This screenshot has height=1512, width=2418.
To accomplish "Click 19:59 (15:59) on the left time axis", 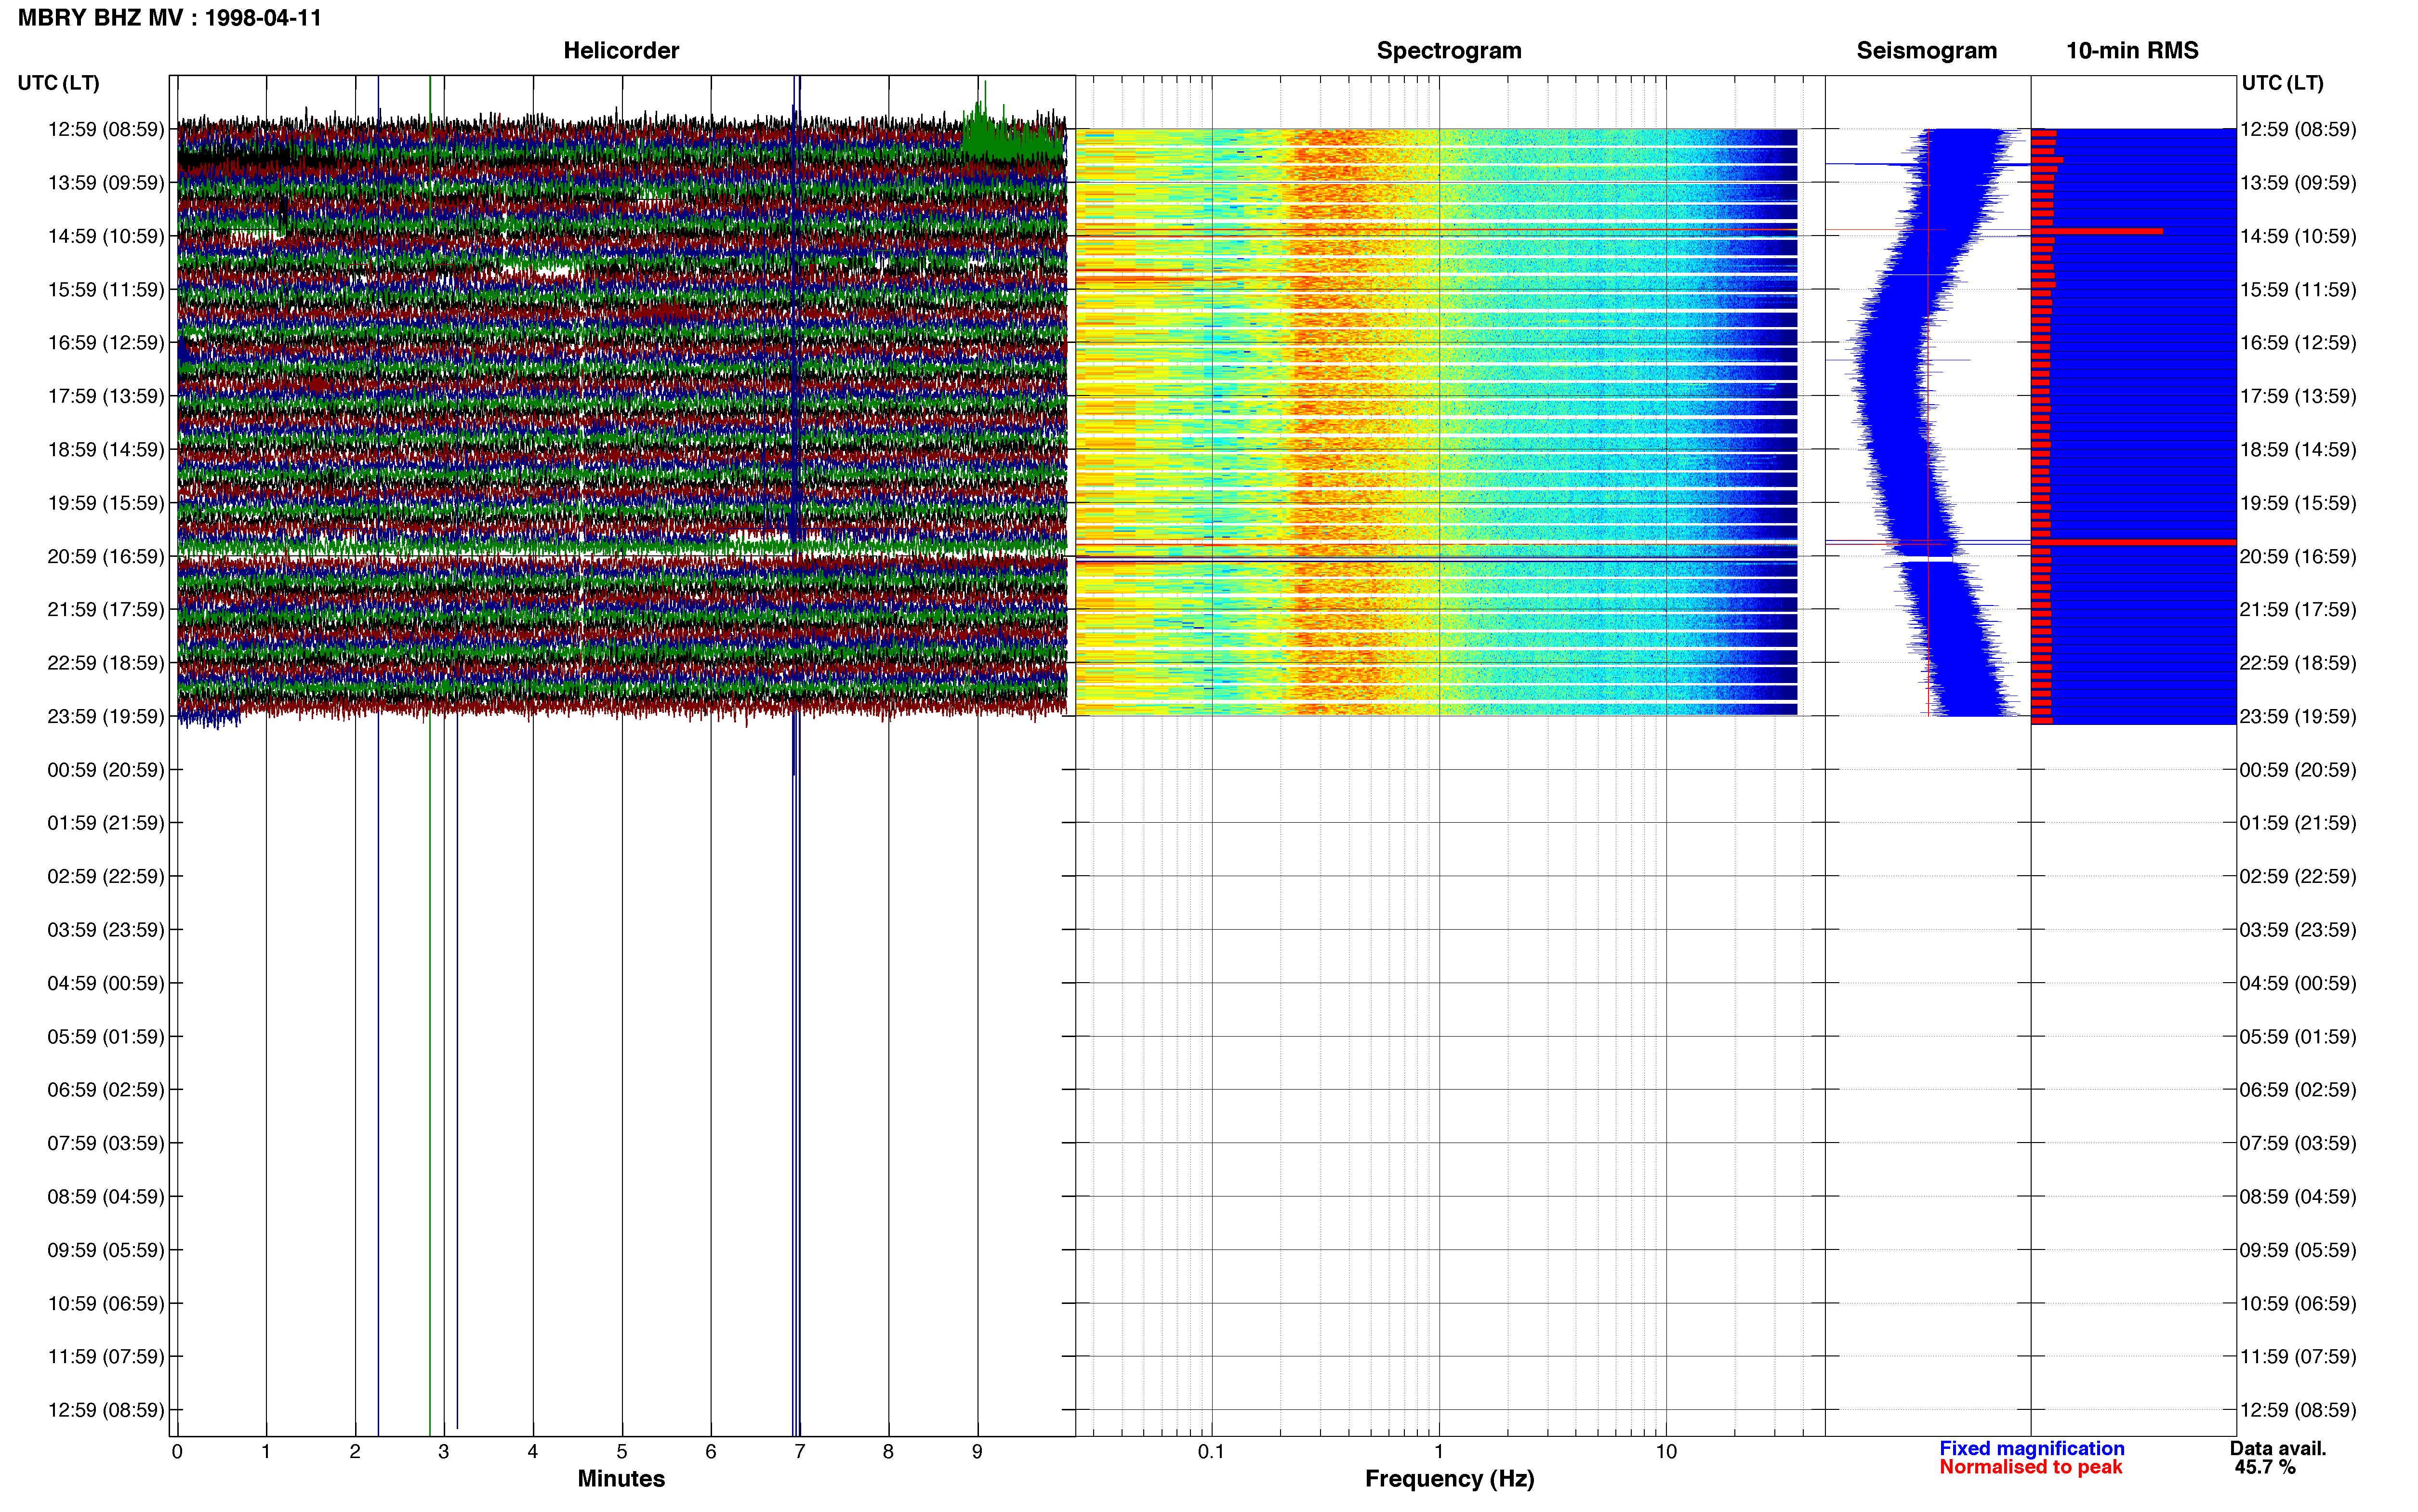I will [106, 503].
